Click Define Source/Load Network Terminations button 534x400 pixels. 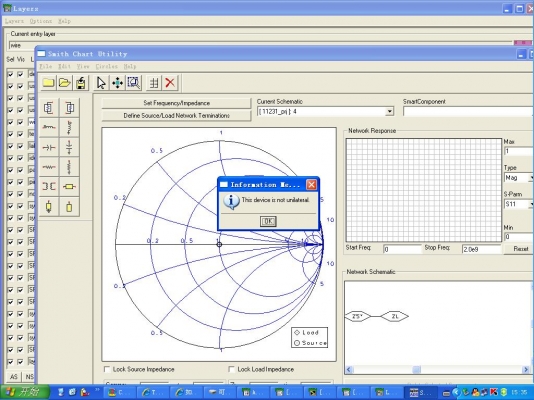pos(176,115)
